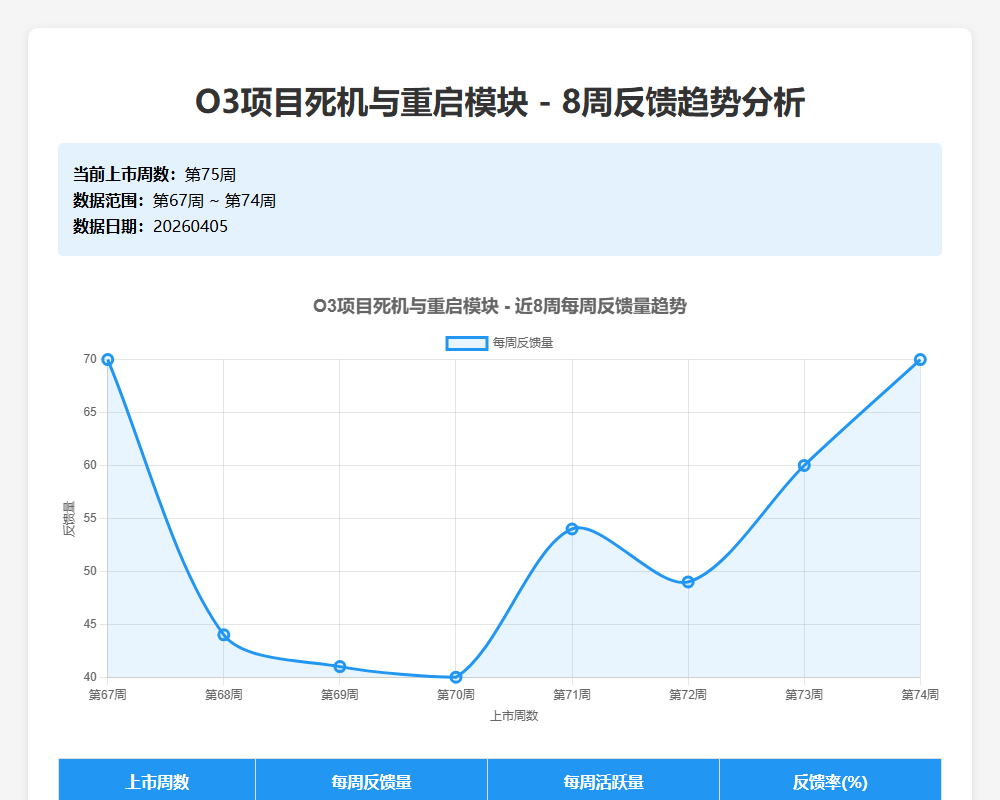
Task: Click the x-axis title 上市周数 below chart
Action: (x=514, y=716)
